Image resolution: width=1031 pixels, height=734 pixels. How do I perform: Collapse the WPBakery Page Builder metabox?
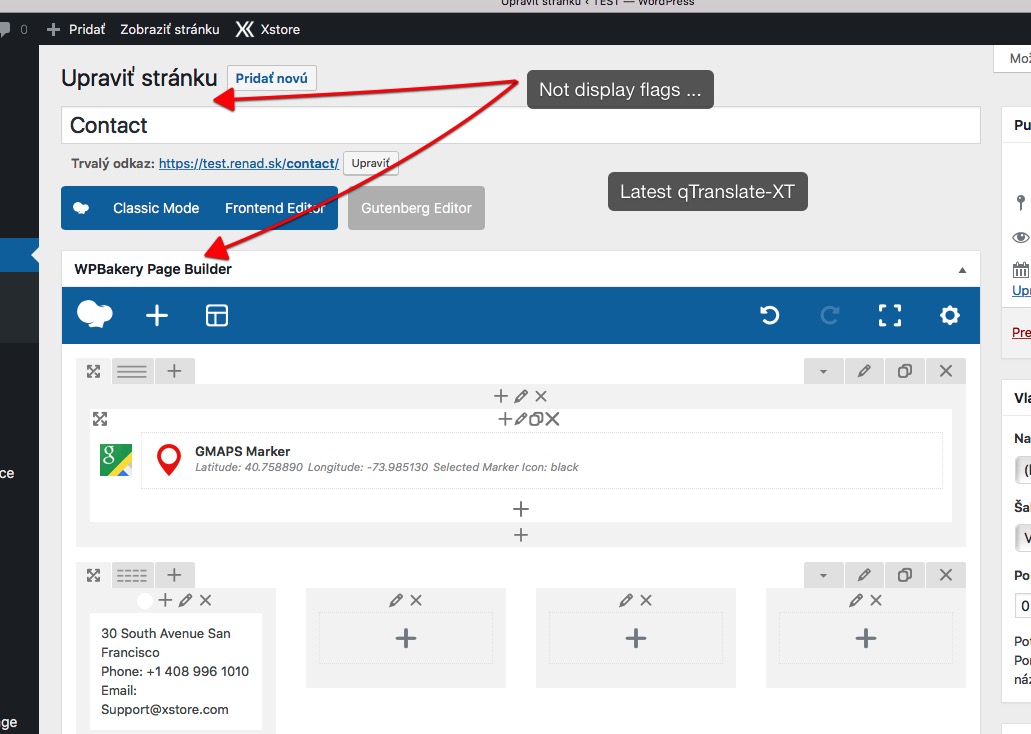point(963,268)
